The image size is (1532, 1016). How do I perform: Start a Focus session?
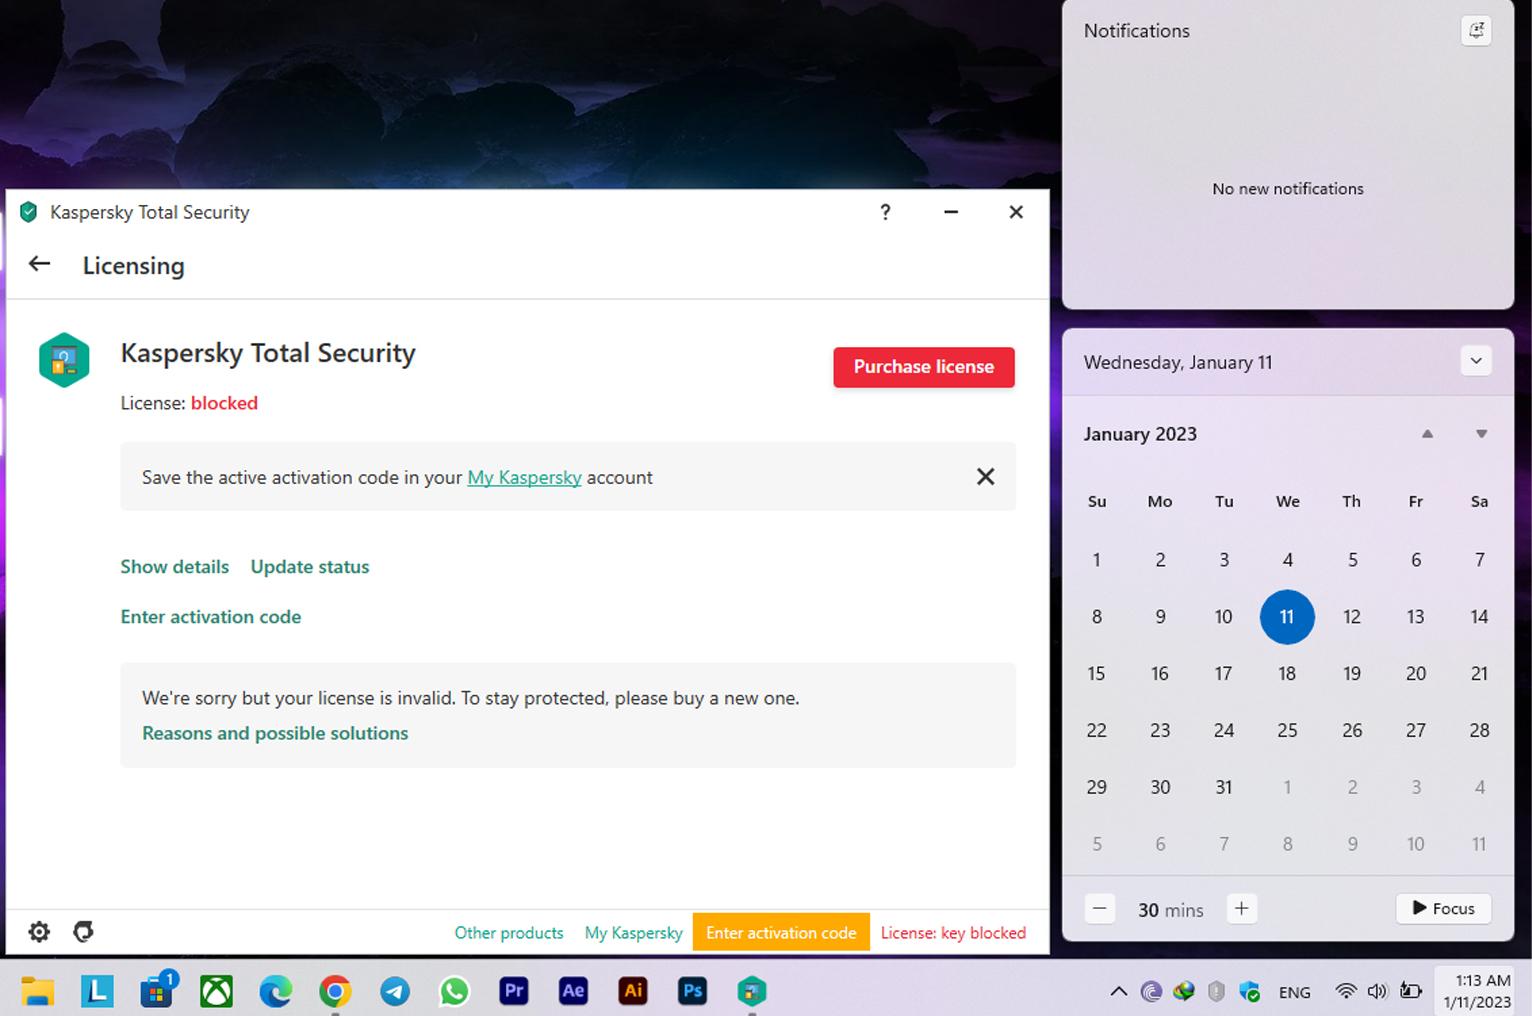(1443, 909)
